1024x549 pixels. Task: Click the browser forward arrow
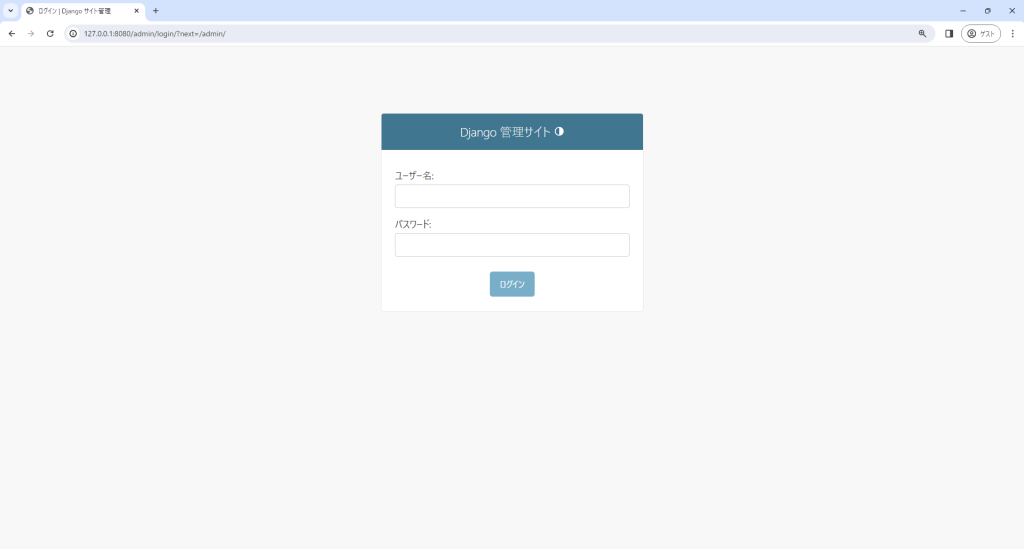tap(31, 33)
